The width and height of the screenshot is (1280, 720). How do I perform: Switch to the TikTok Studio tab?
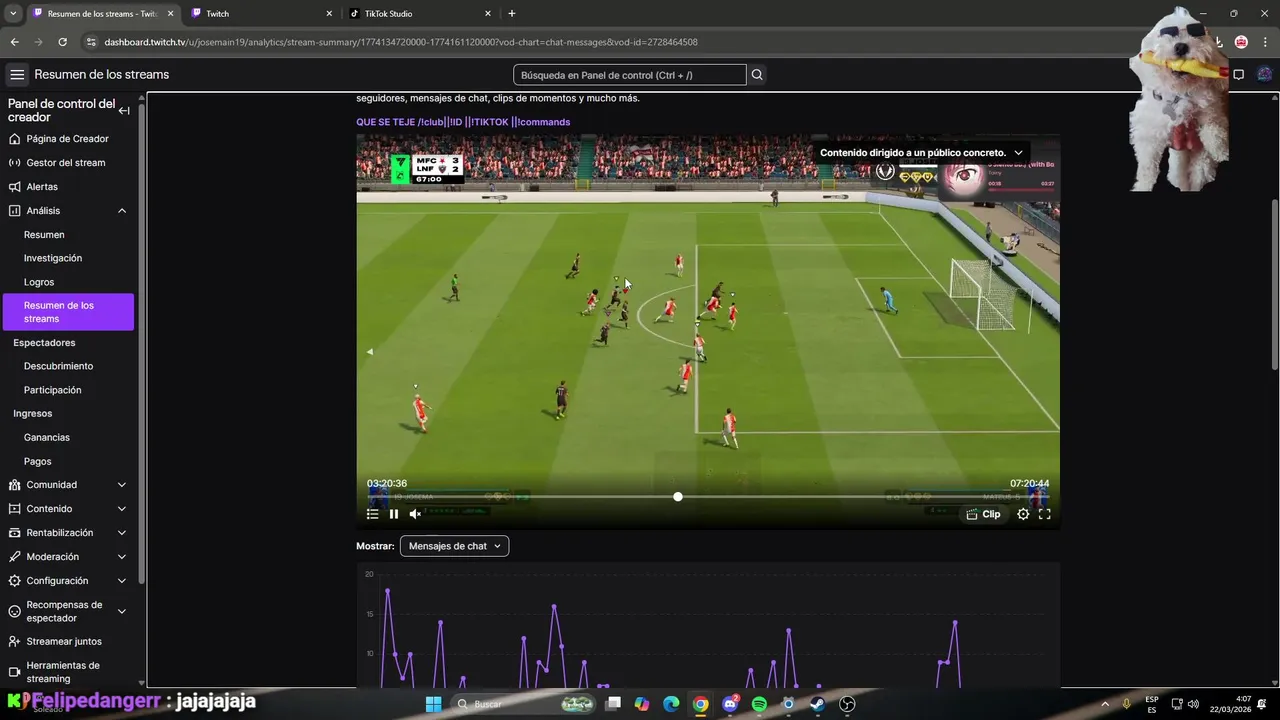click(419, 14)
